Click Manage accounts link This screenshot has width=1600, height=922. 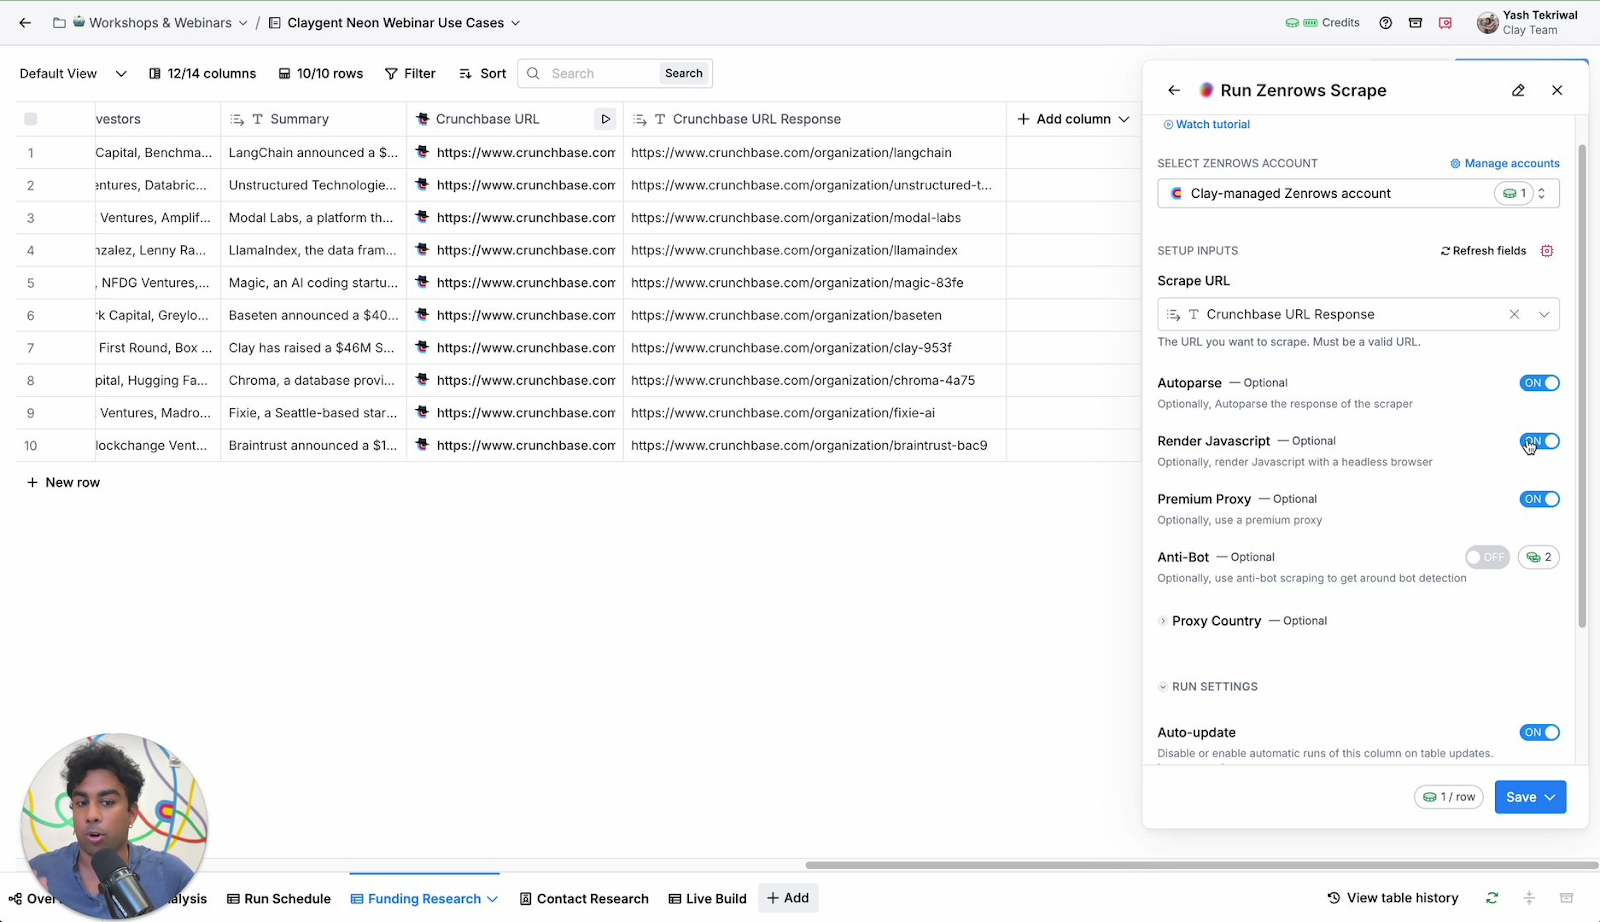(1505, 163)
